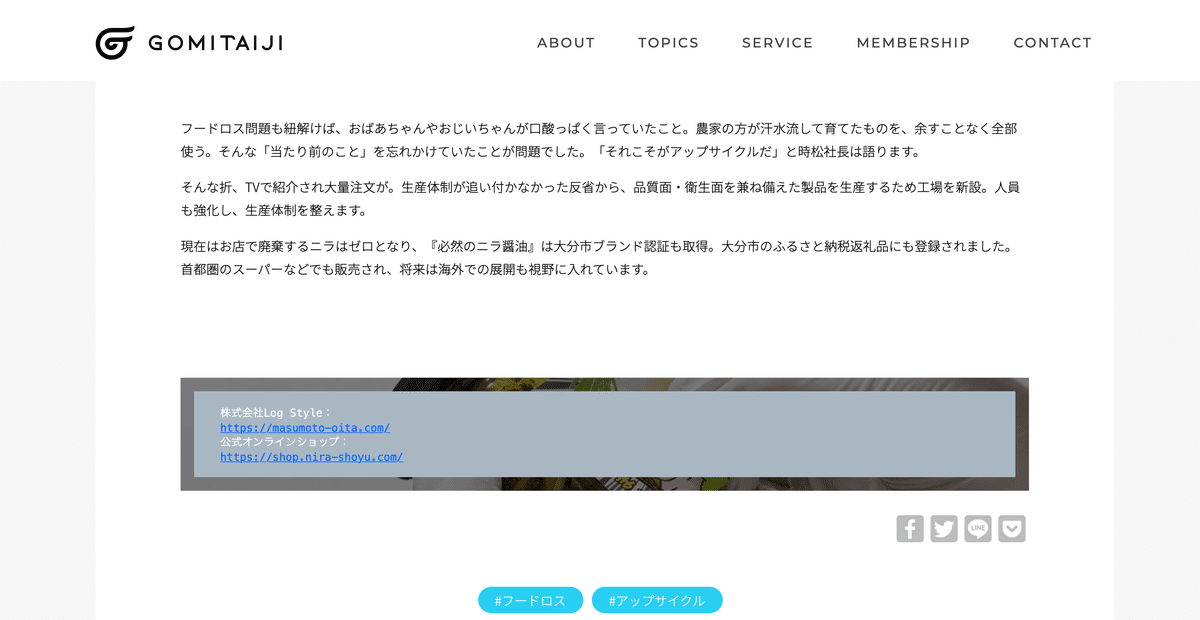
Task: Open the TOPICS page
Action: click(668, 42)
